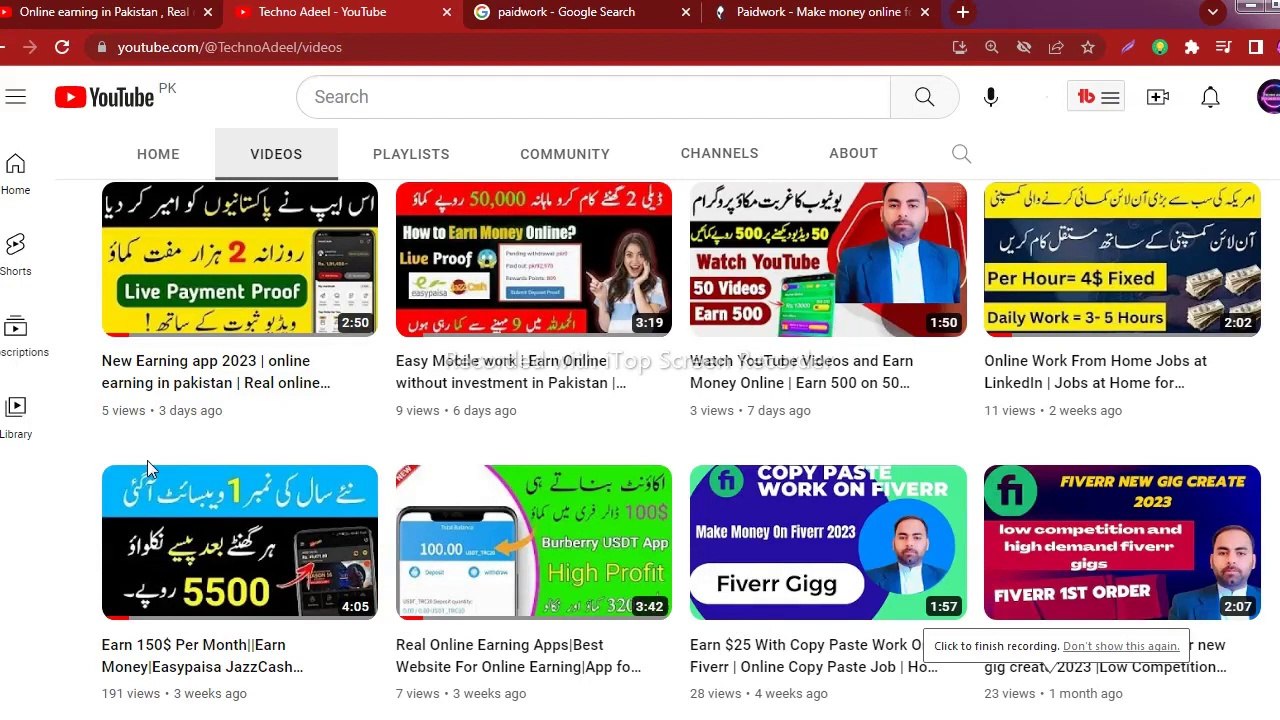Open Library in the sidebar

15,418
